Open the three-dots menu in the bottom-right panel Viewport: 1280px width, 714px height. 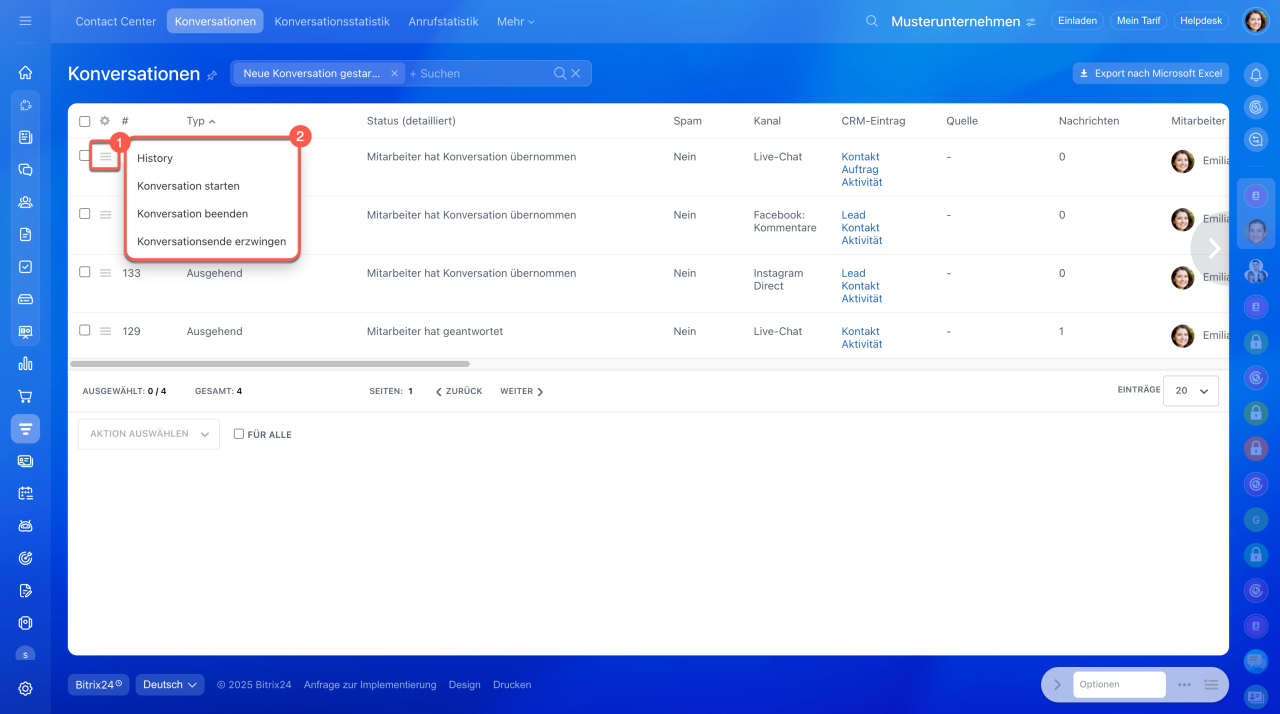point(1184,685)
